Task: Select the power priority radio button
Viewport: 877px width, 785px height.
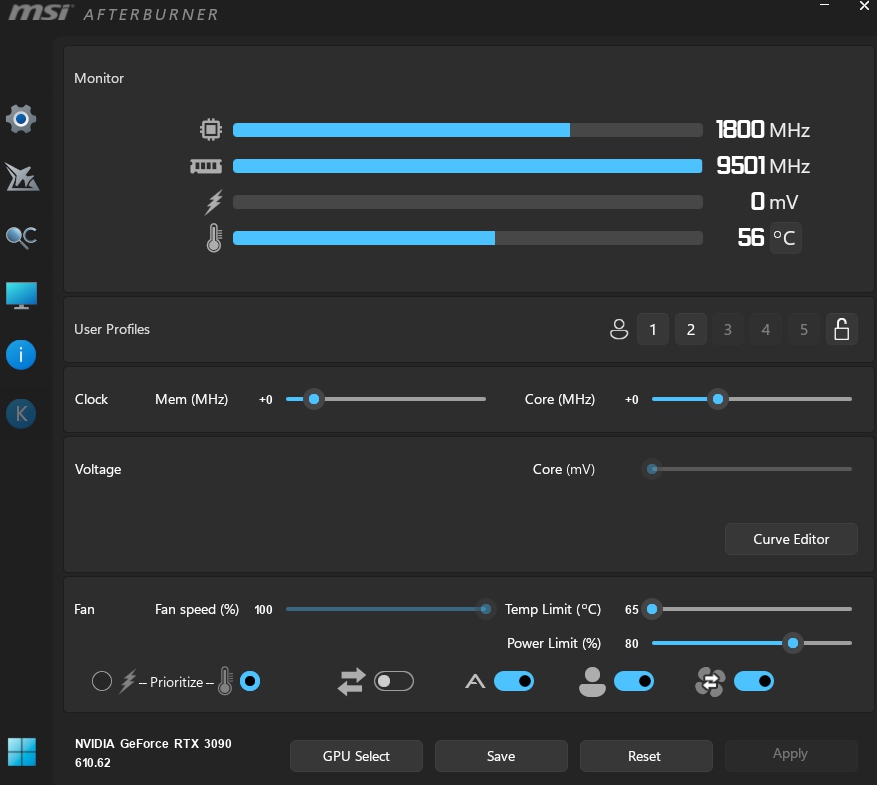Action: point(102,682)
